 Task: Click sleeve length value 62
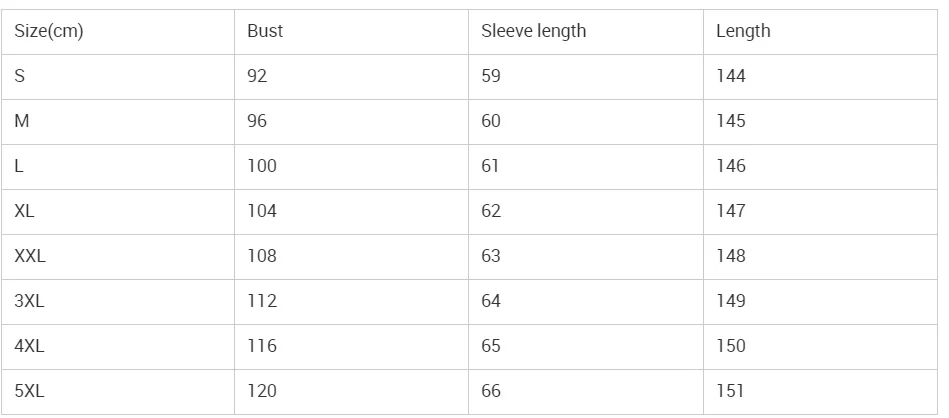pyautogui.click(x=491, y=211)
